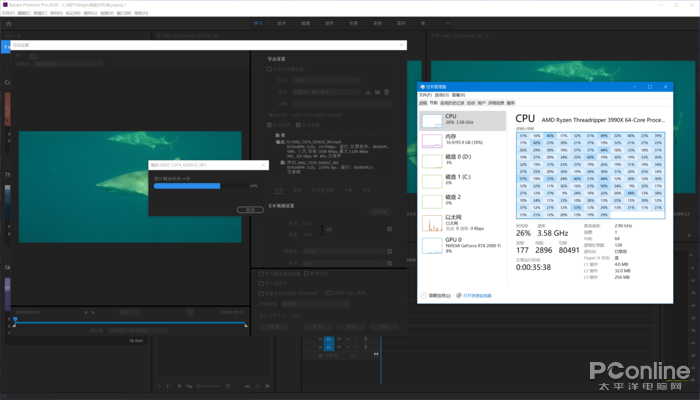
Task: Click the set in-point icon under the export preview
Action: pyautogui.click(x=86, y=312)
